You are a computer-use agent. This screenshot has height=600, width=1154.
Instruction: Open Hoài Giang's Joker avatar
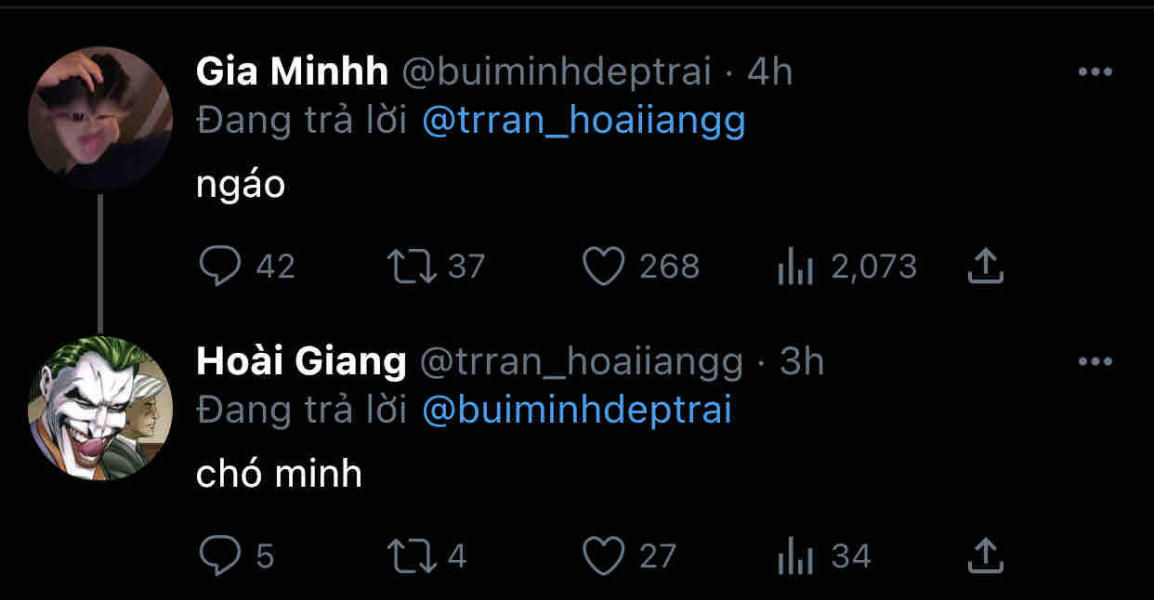(100, 407)
